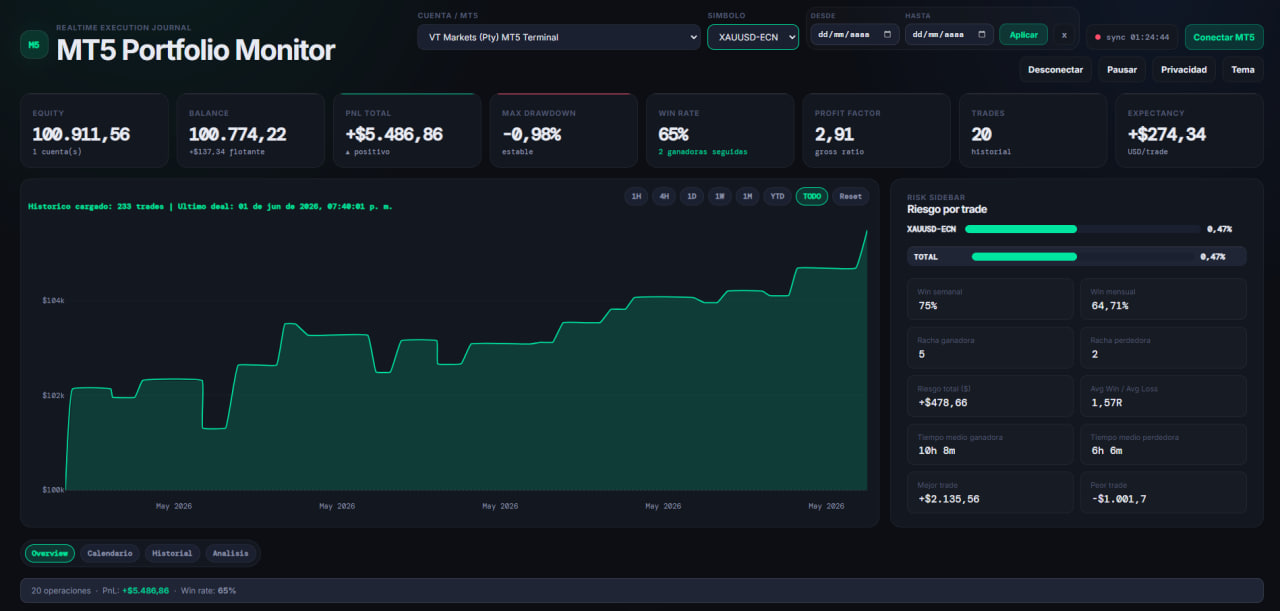Click the Profit Factor value 2,91

[x=834, y=134]
